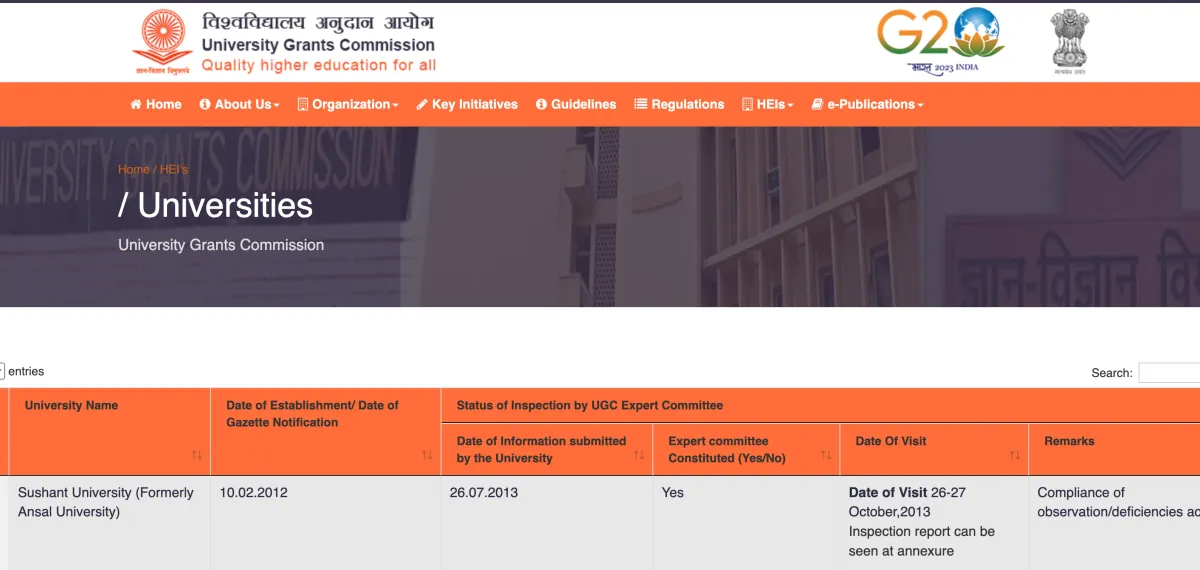Click Sushant University (Formerly Ansal University) cell
Screen dimensions: 1200x570
pos(110,523)
